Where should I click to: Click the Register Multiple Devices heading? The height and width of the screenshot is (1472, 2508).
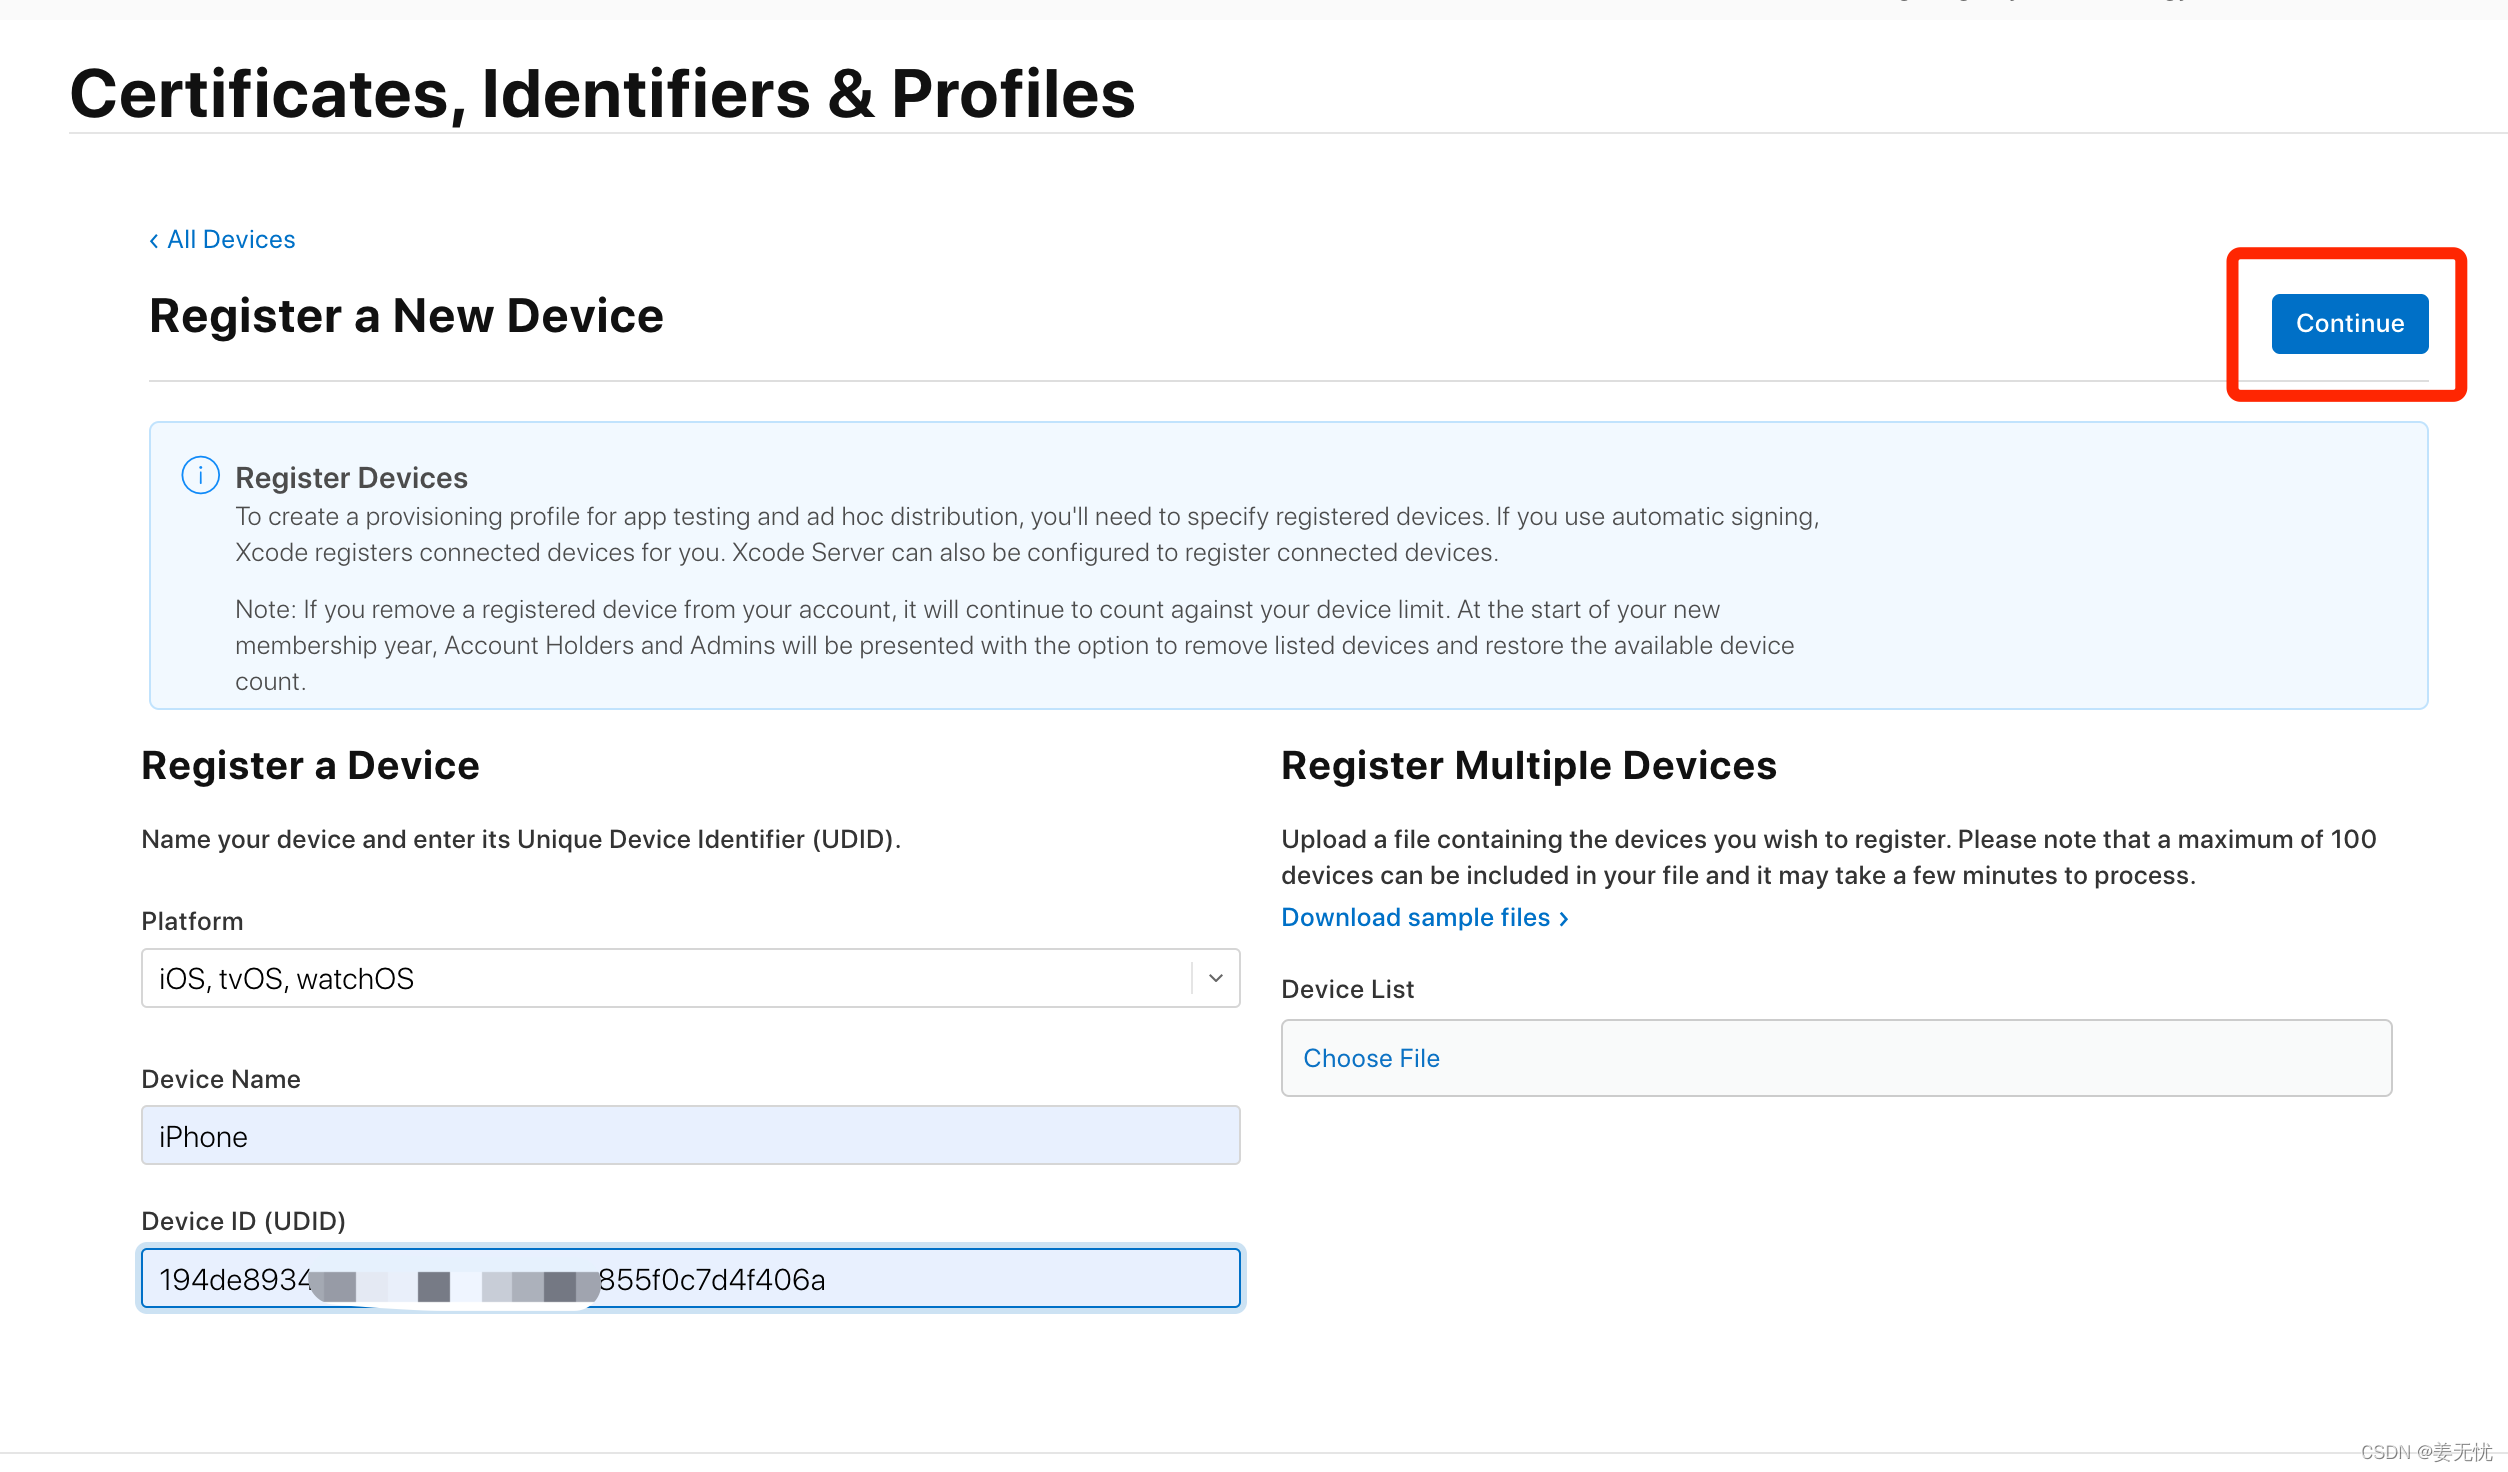pyautogui.click(x=1528, y=766)
